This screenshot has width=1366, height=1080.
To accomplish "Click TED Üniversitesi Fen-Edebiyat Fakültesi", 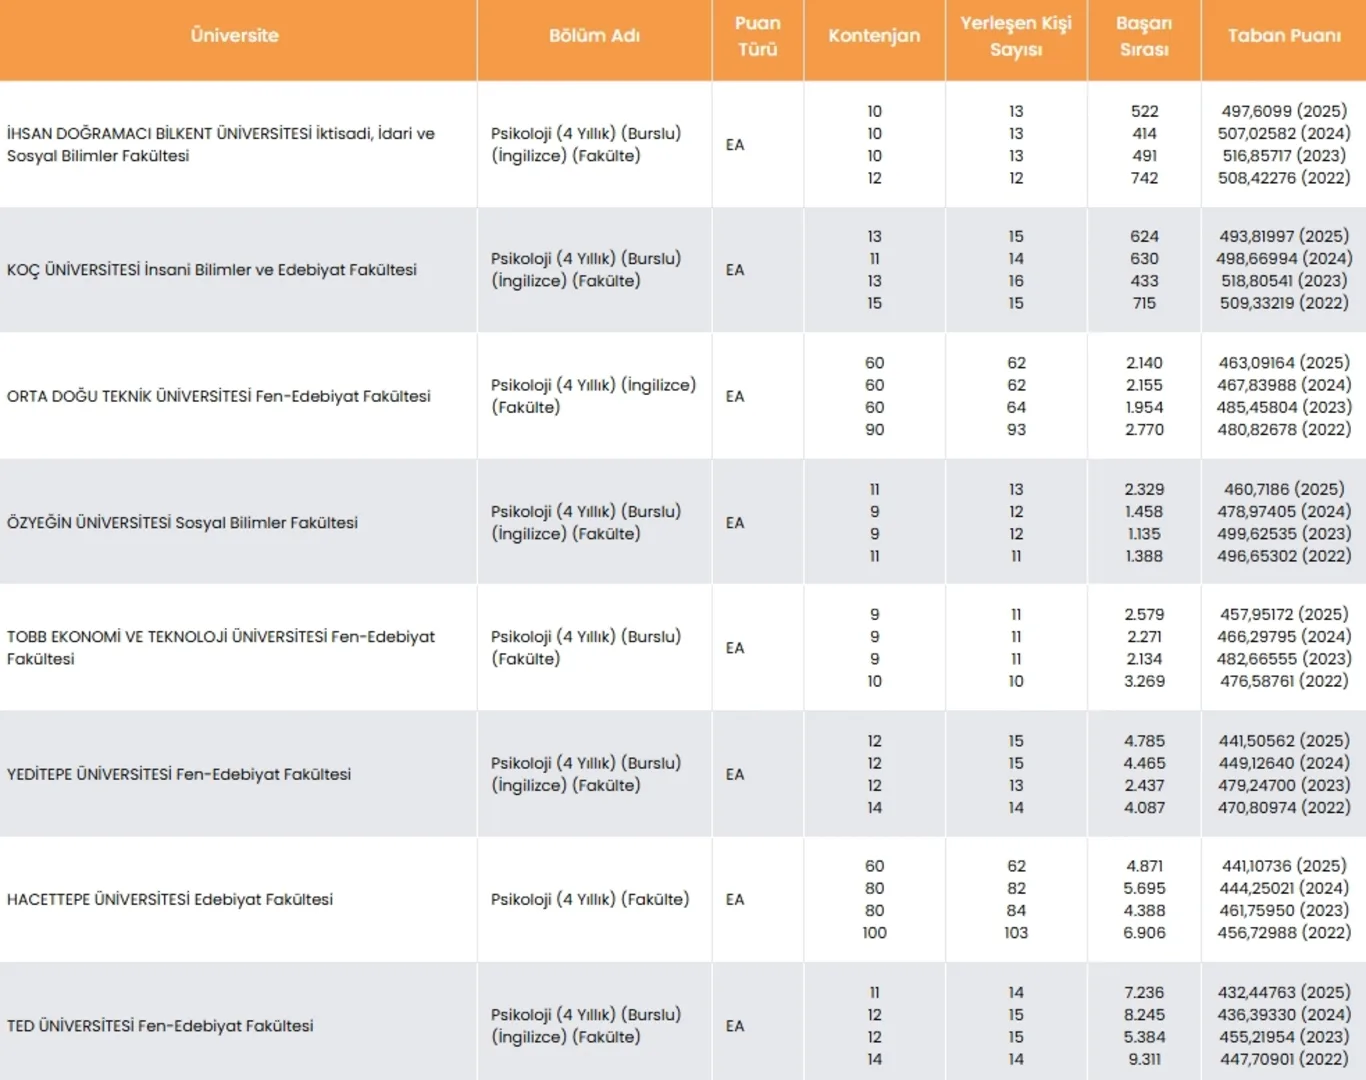I will [x=160, y=1025].
